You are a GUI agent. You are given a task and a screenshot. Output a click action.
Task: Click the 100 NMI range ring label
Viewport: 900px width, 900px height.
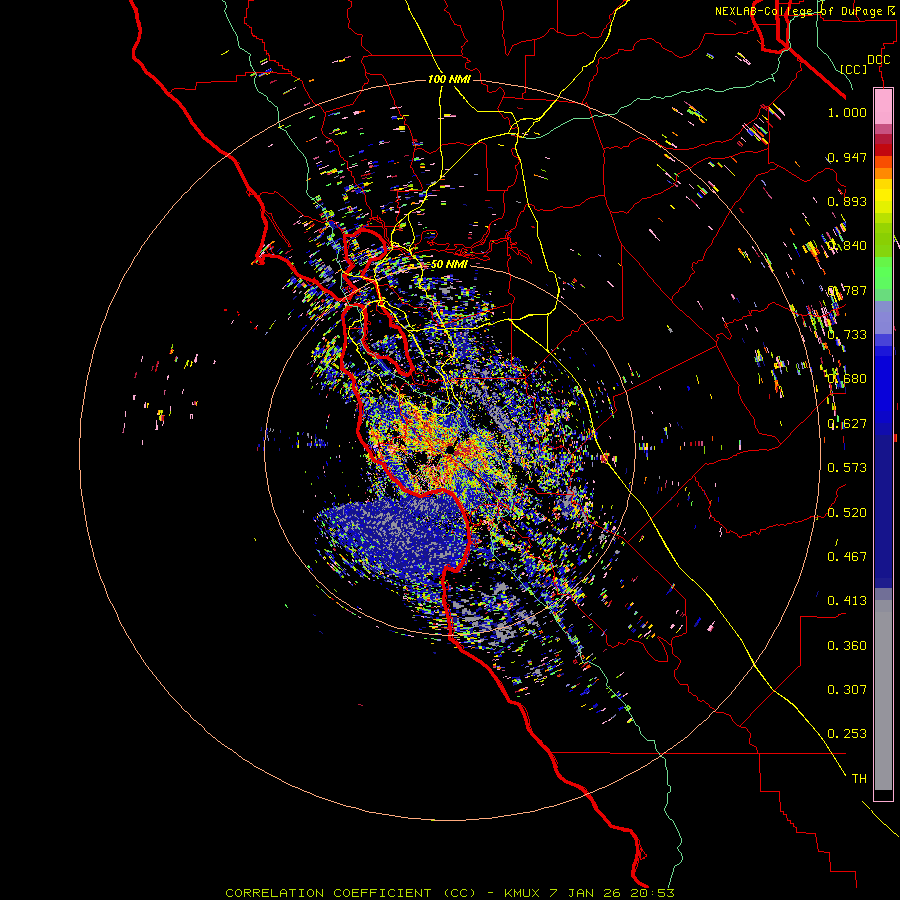(449, 79)
